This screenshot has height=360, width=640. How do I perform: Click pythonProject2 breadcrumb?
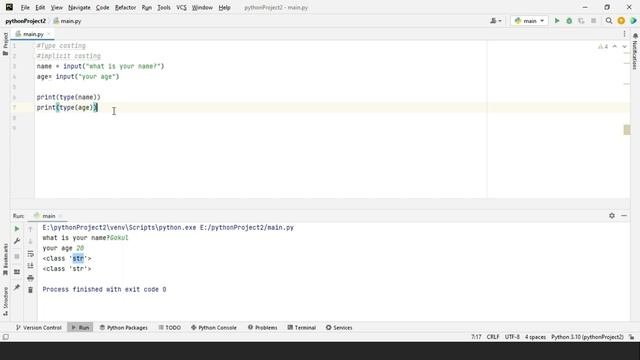pos(25,21)
